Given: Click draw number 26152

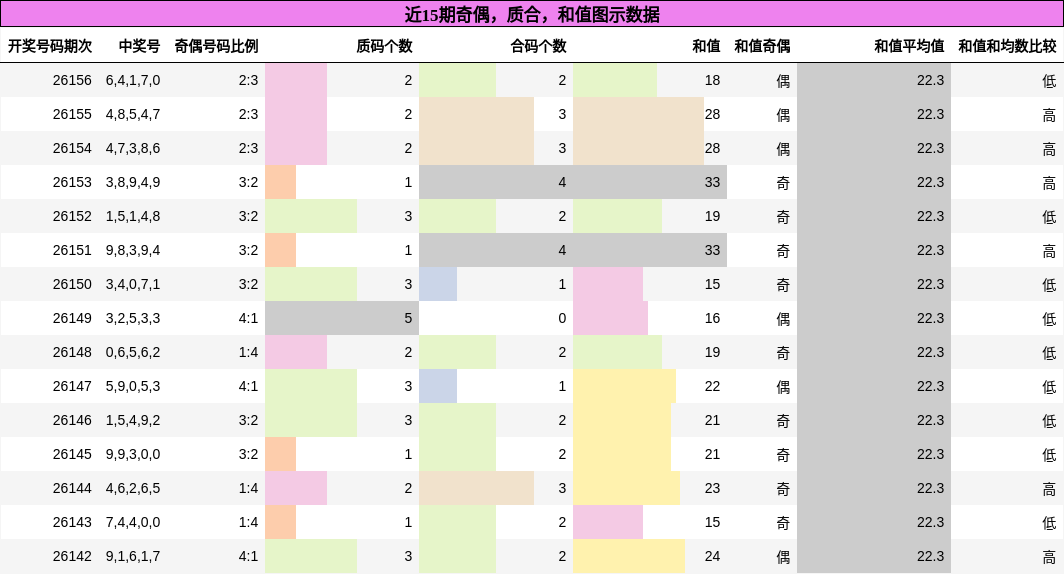Looking at the screenshot, I should click(x=72, y=216).
